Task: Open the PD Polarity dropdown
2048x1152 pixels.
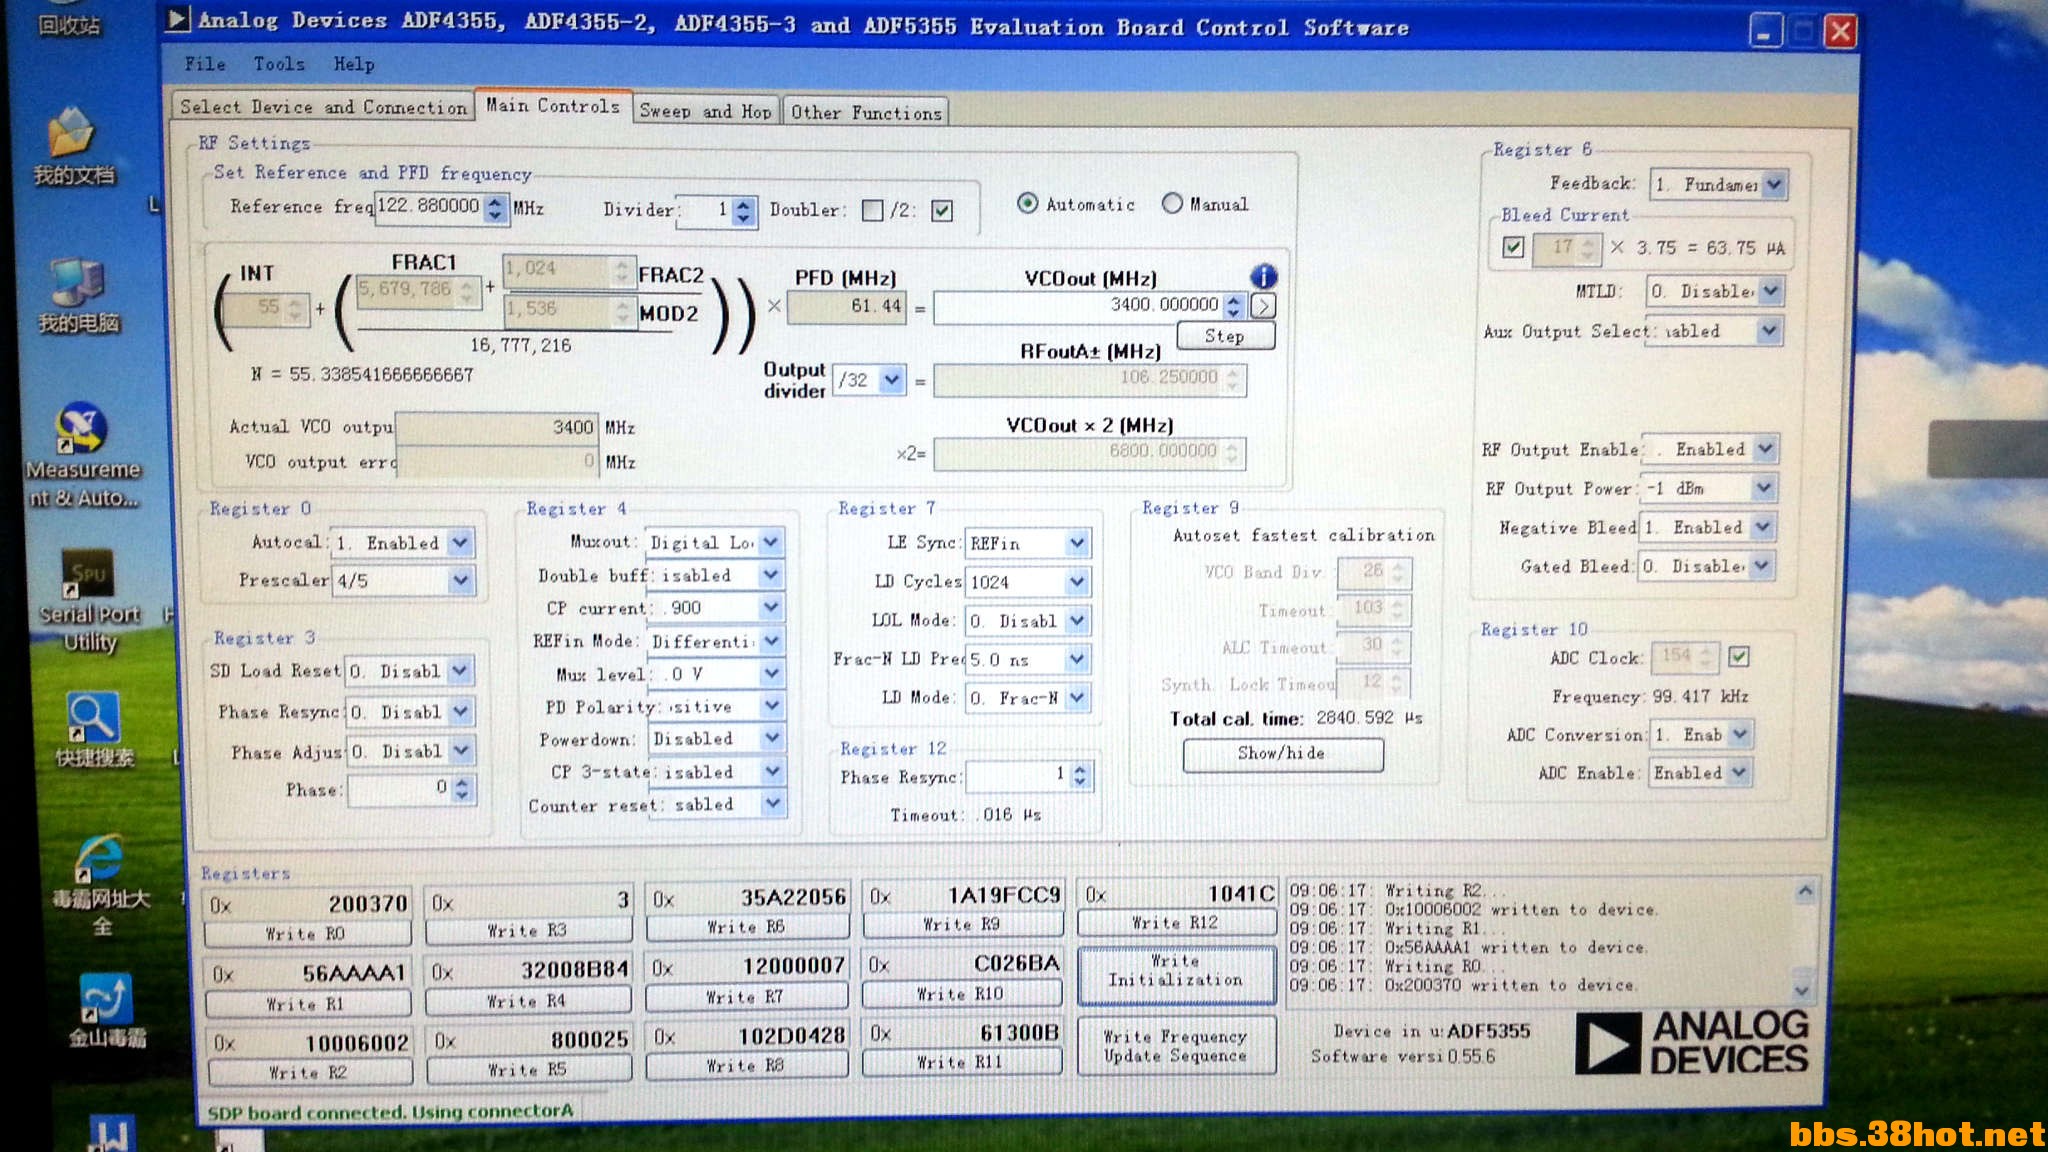Action: coord(716,706)
